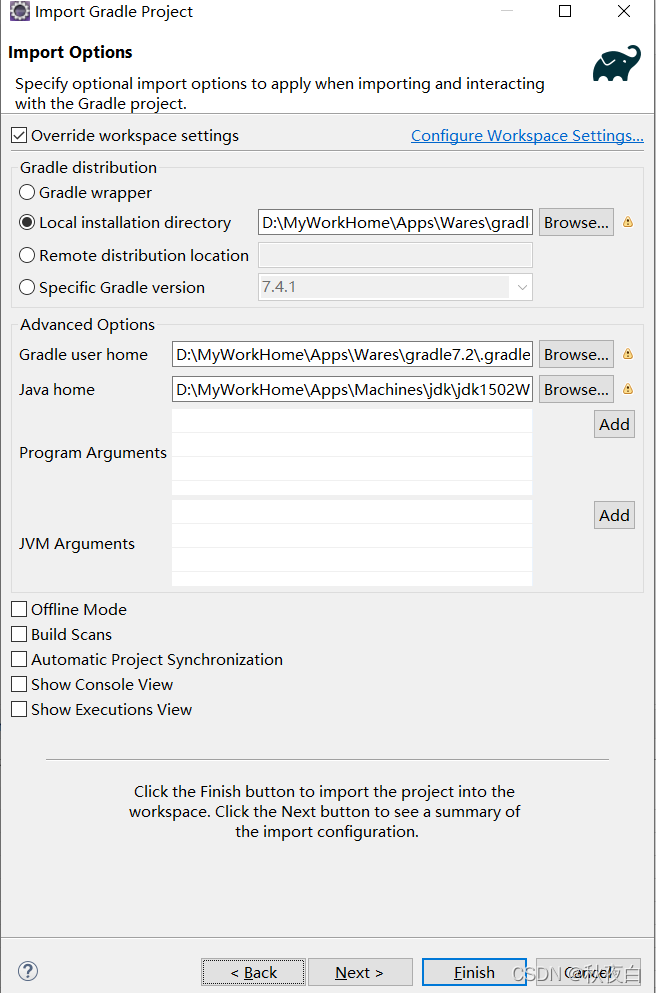Click inside the Program Arguments list
Viewport: 656px width, 993px height.
click(x=352, y=452)
